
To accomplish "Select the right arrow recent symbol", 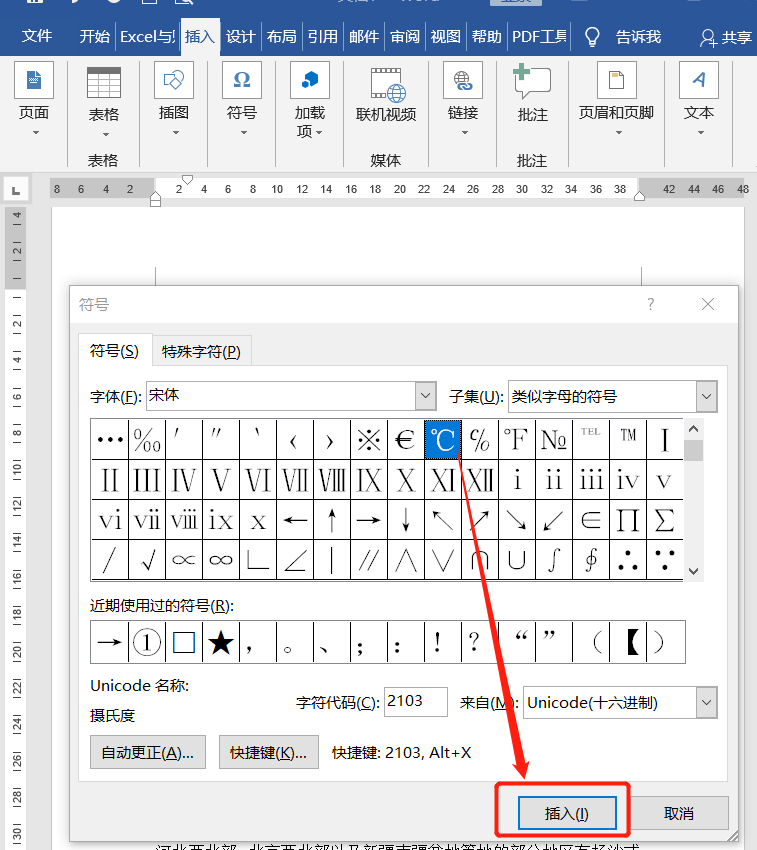I will pos(110,642).
